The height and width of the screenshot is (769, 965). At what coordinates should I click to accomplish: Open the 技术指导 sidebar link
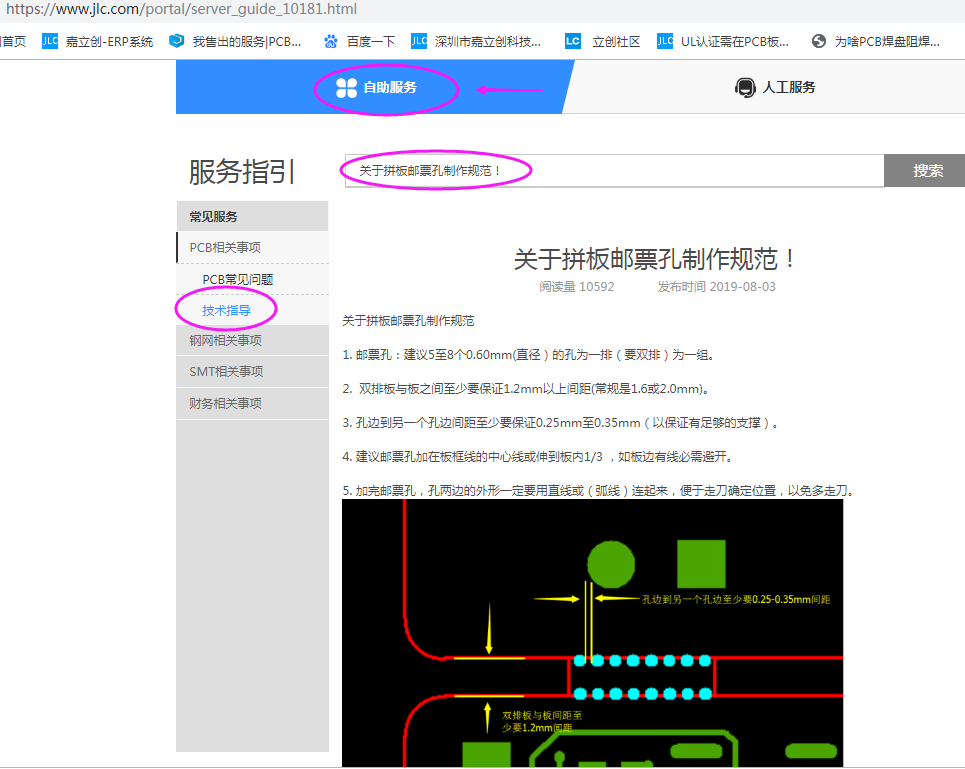coord(226,311)
